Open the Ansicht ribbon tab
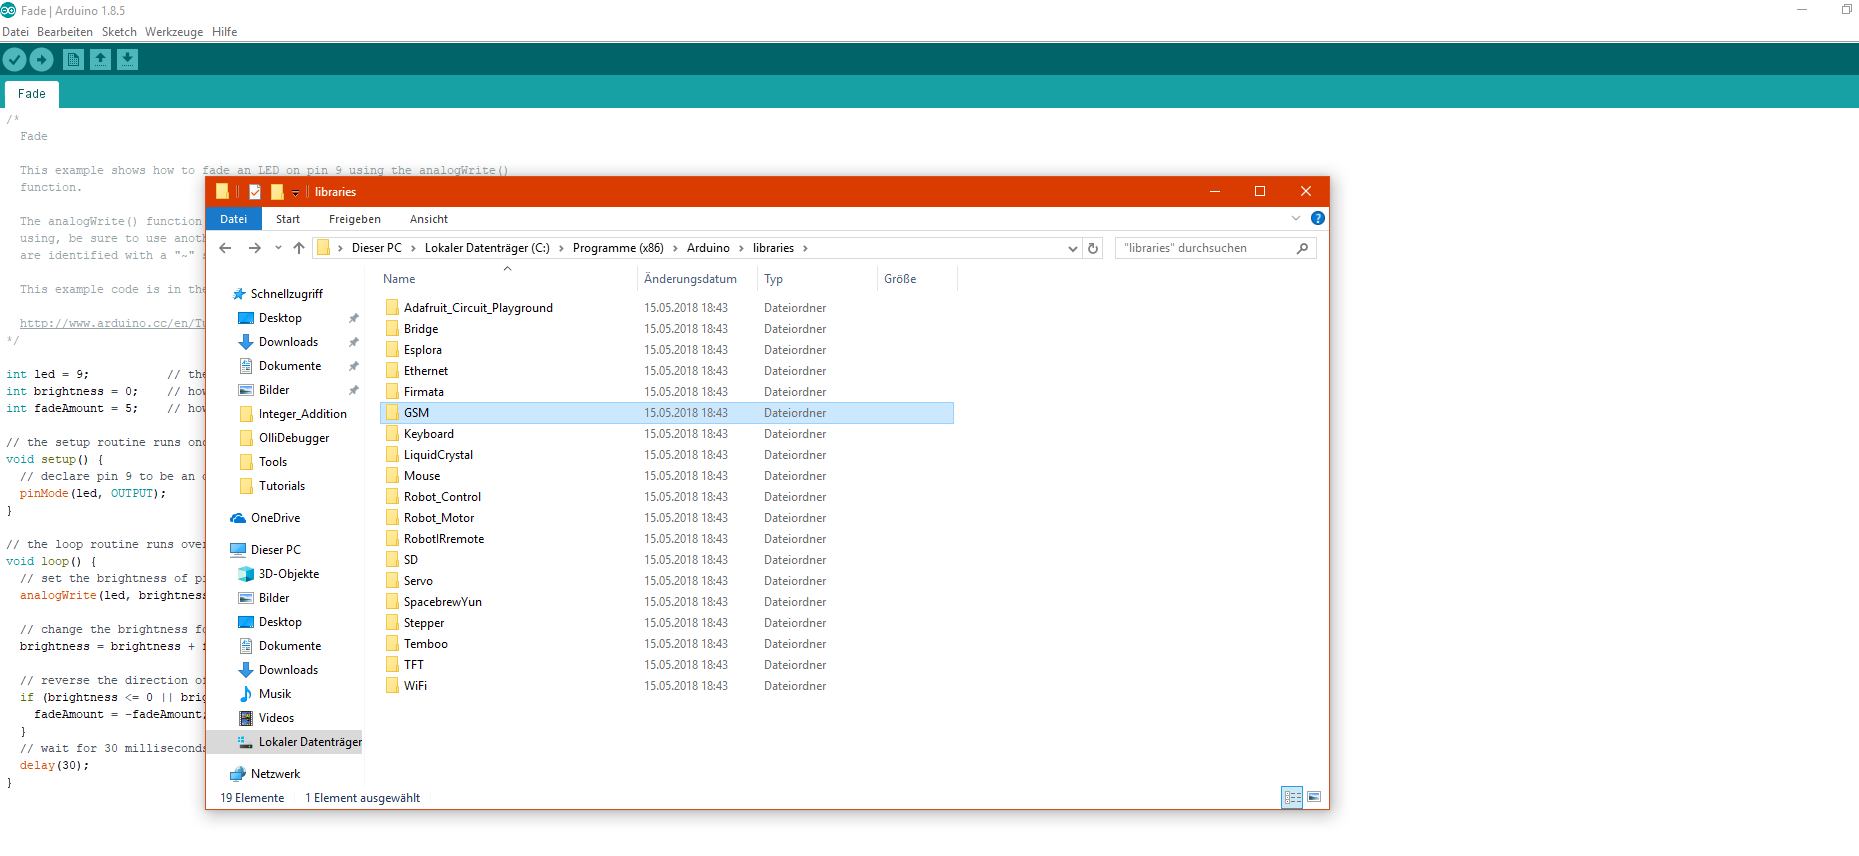This screenshot has height=856, width=1859. 429,219
